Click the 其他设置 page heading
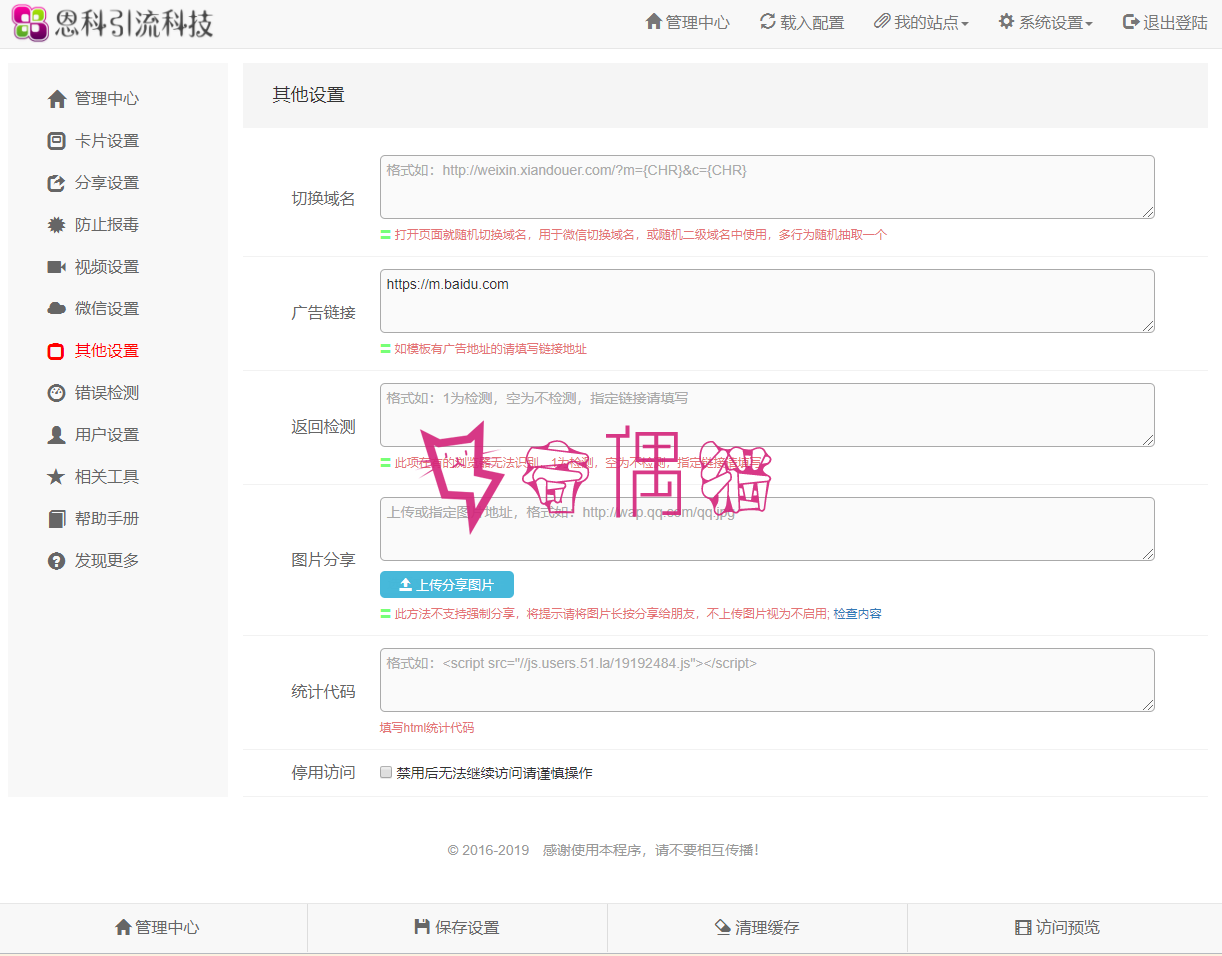This screenshot has height=956, width=1222. pos(309,95)
